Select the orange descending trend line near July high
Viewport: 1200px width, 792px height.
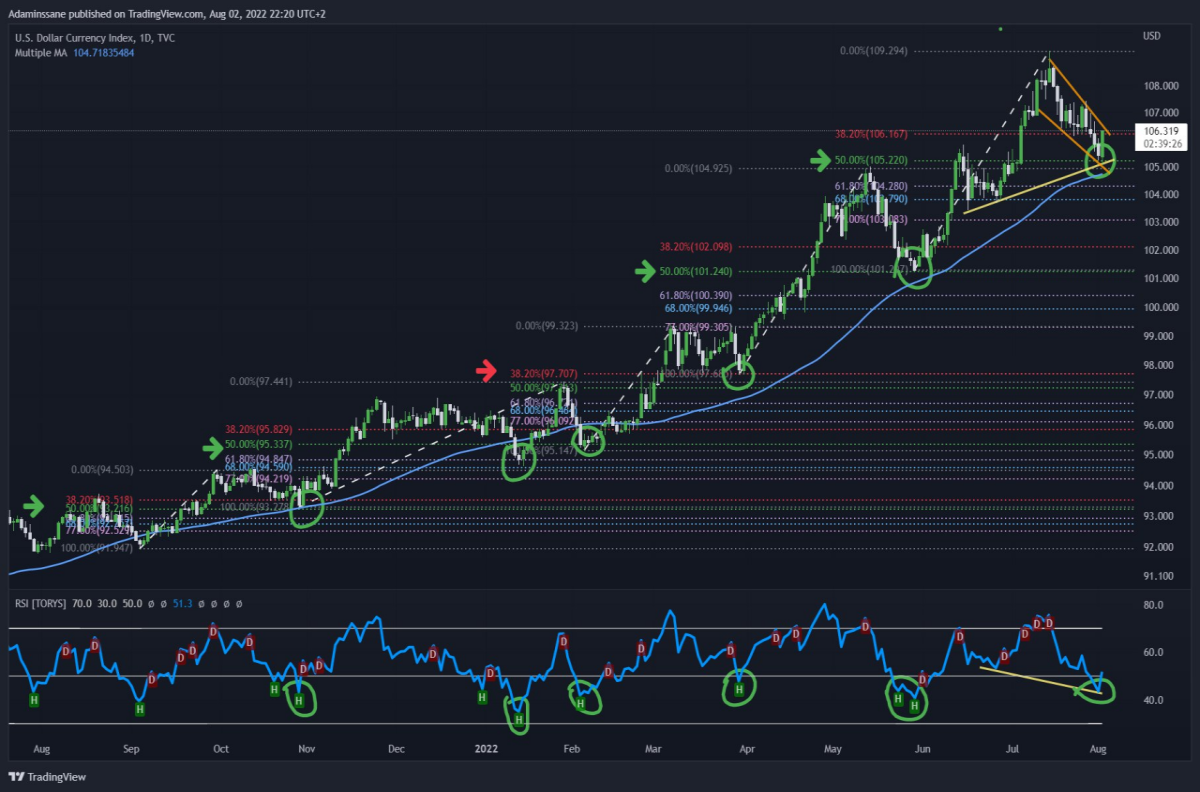1081,97
